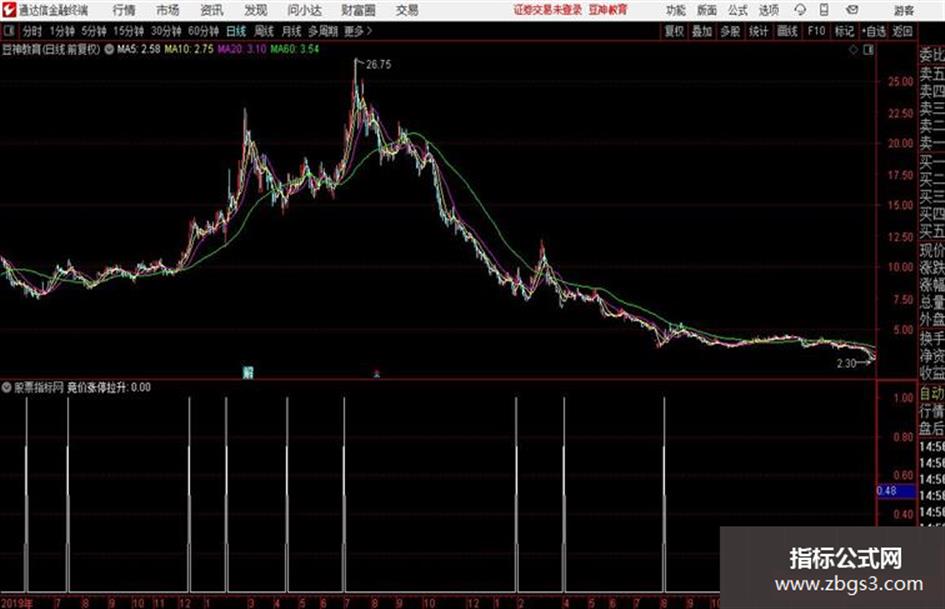
Task: Switch to 1分钟 period
Action: (x=62, y=31)
